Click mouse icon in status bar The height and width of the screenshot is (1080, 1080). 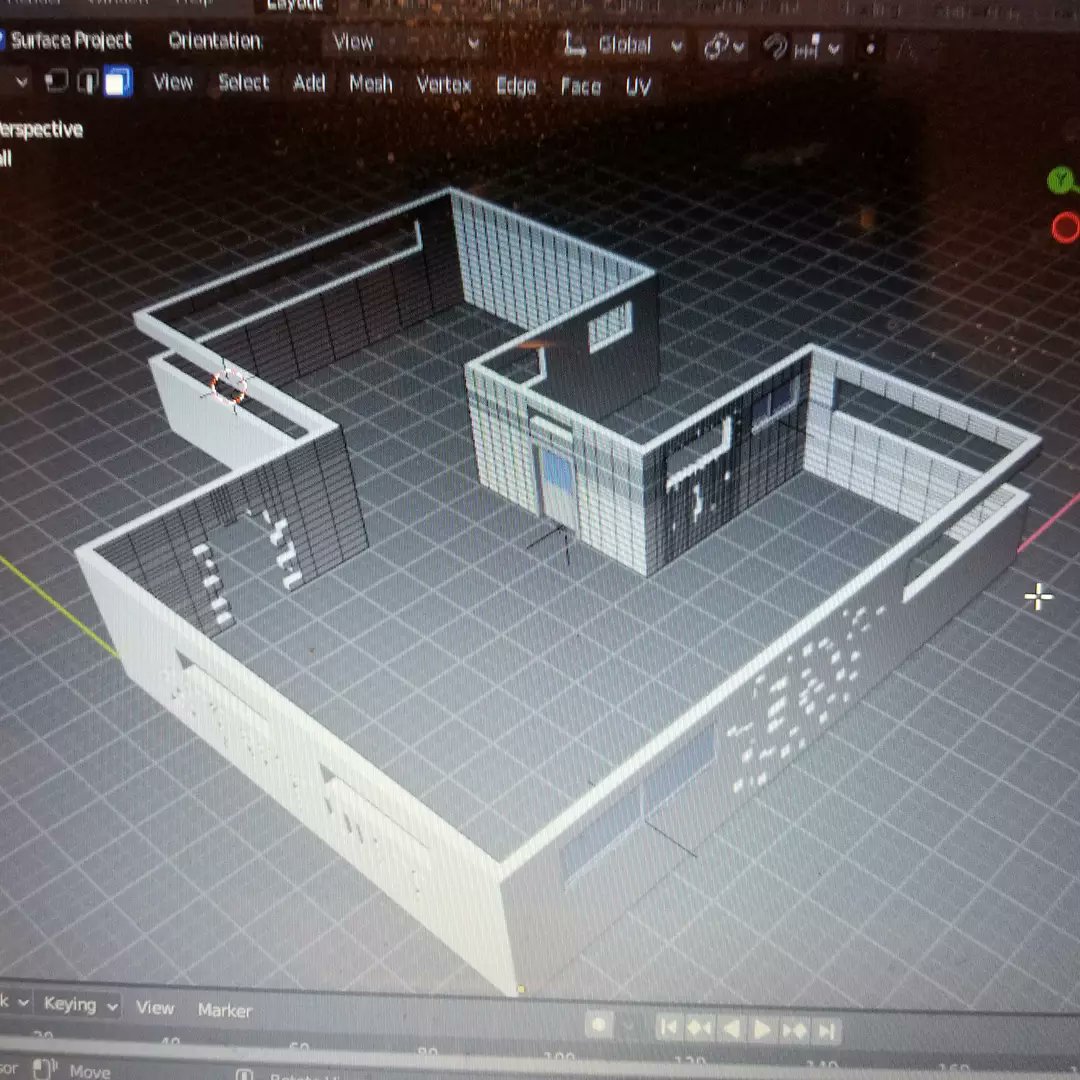point(43,1068)
